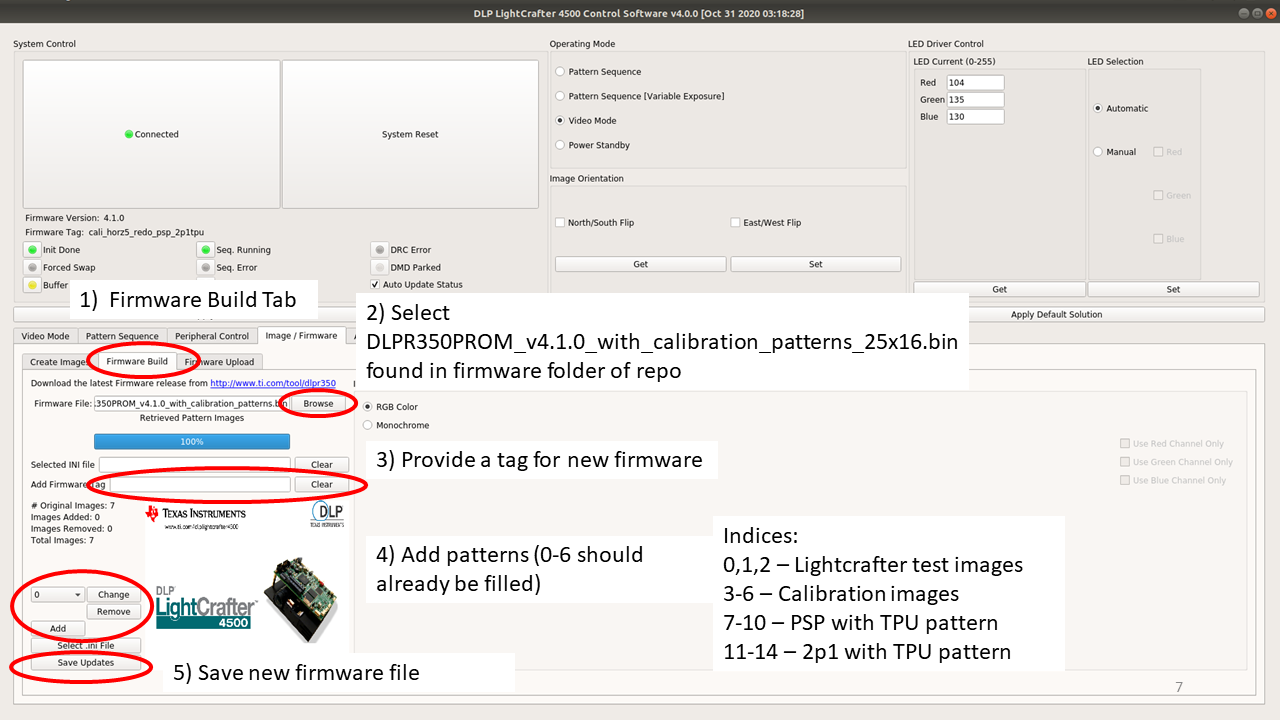Switch to the Video Mode tab
Screen dimensions: 1280x720
tap(45, 336)
